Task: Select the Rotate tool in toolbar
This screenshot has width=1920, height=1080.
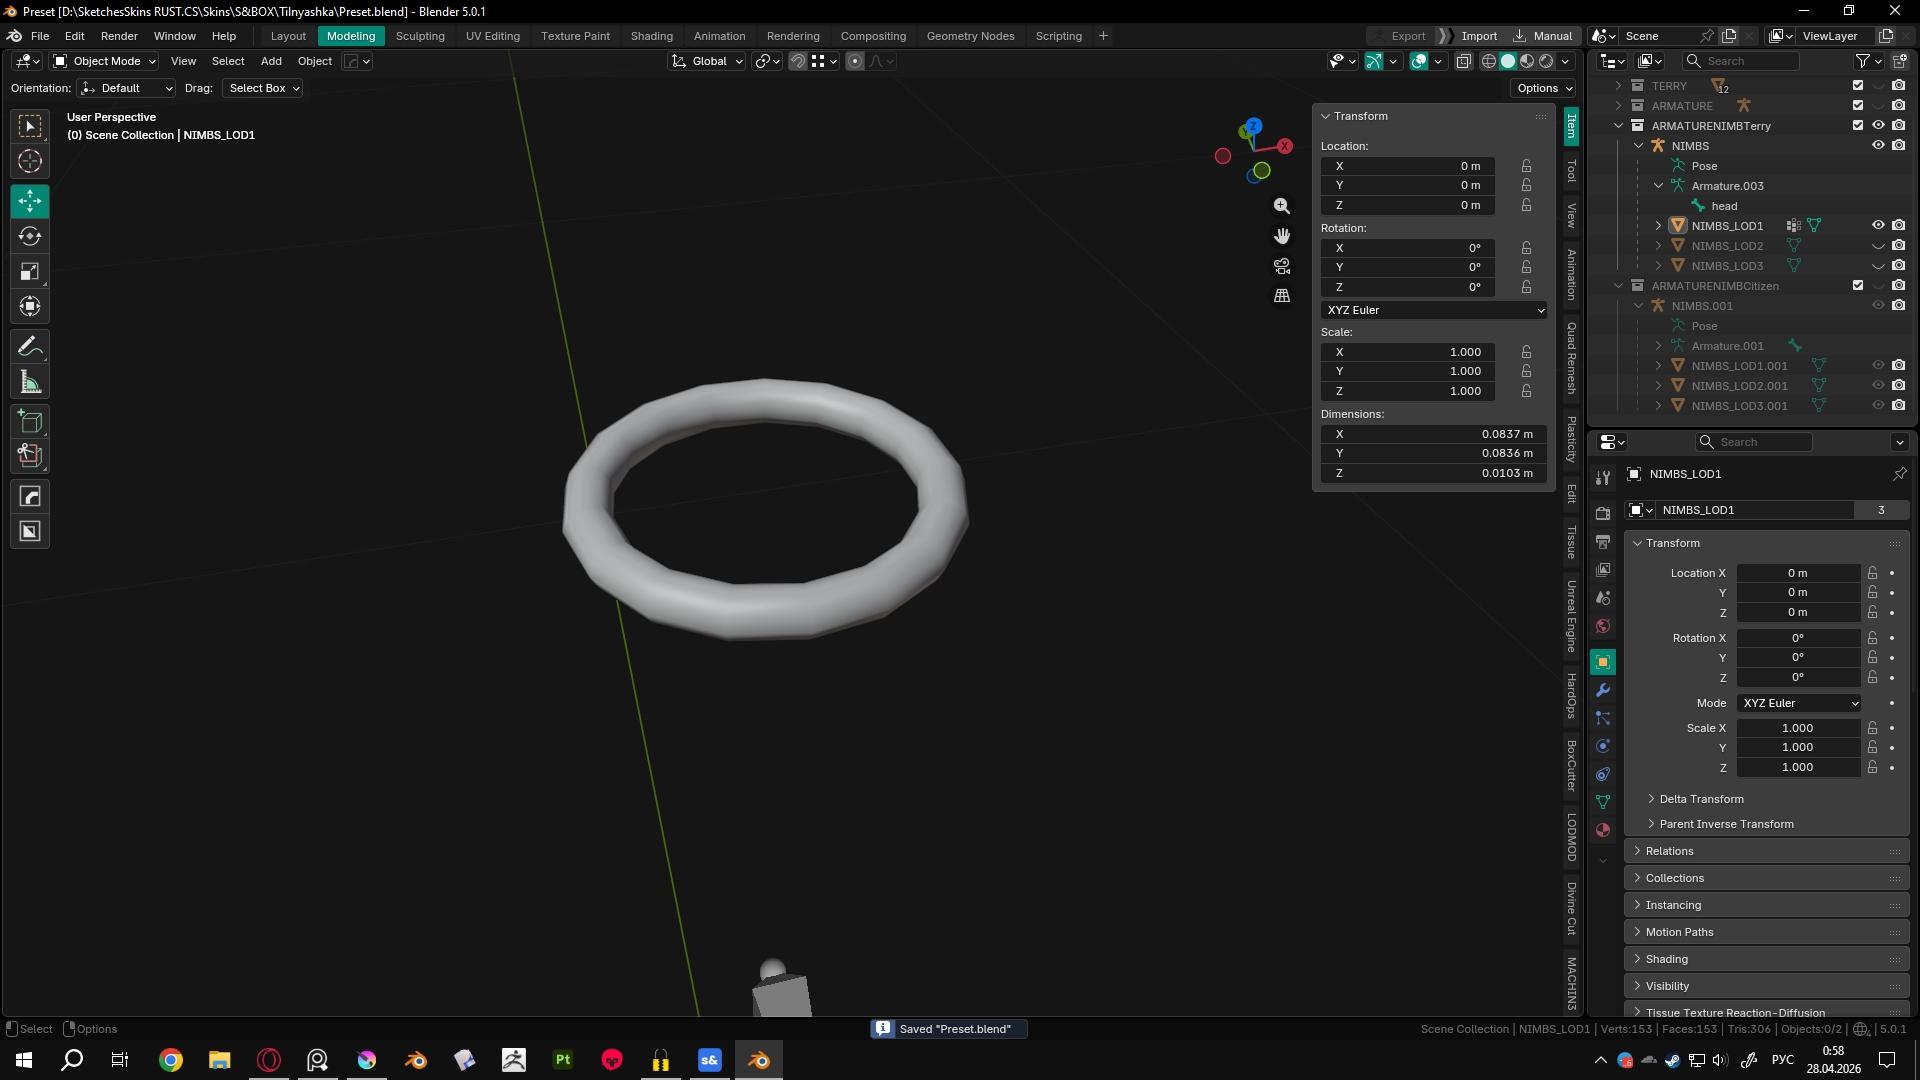Action: pos(30,237)
